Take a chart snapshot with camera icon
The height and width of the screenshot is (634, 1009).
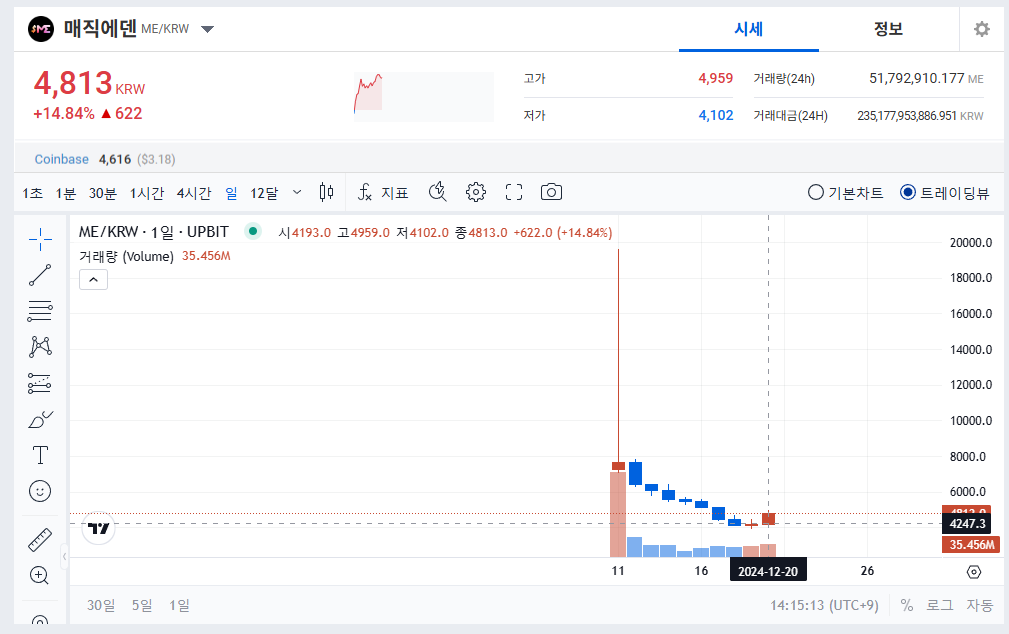tap(551, 192)
